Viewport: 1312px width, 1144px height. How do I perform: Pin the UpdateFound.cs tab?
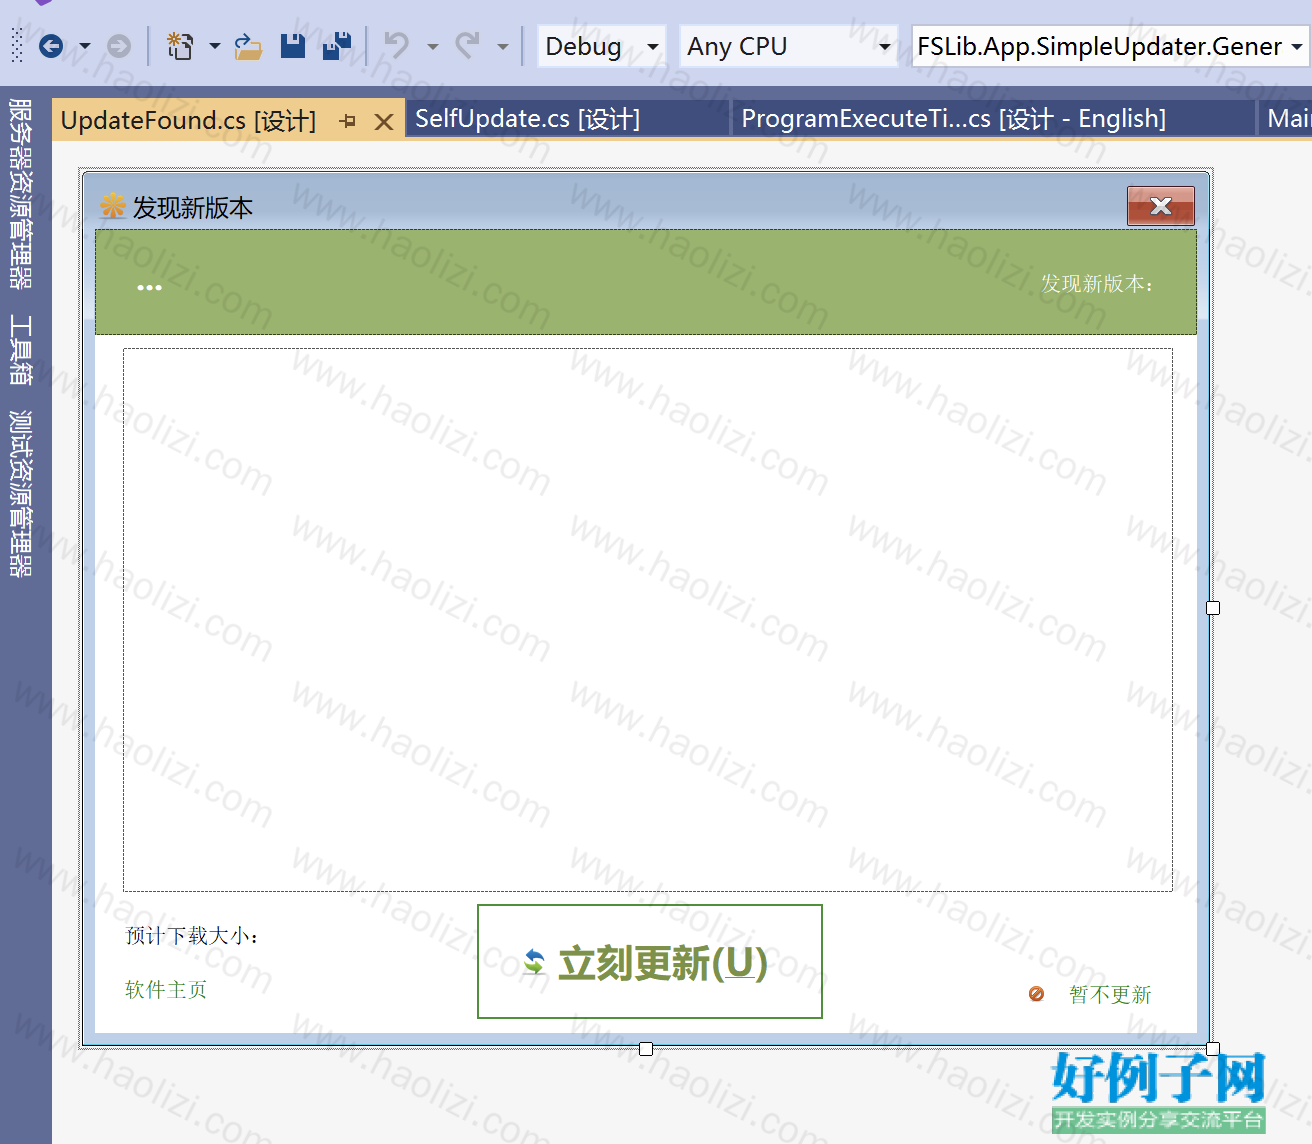(x=348, y=121)
